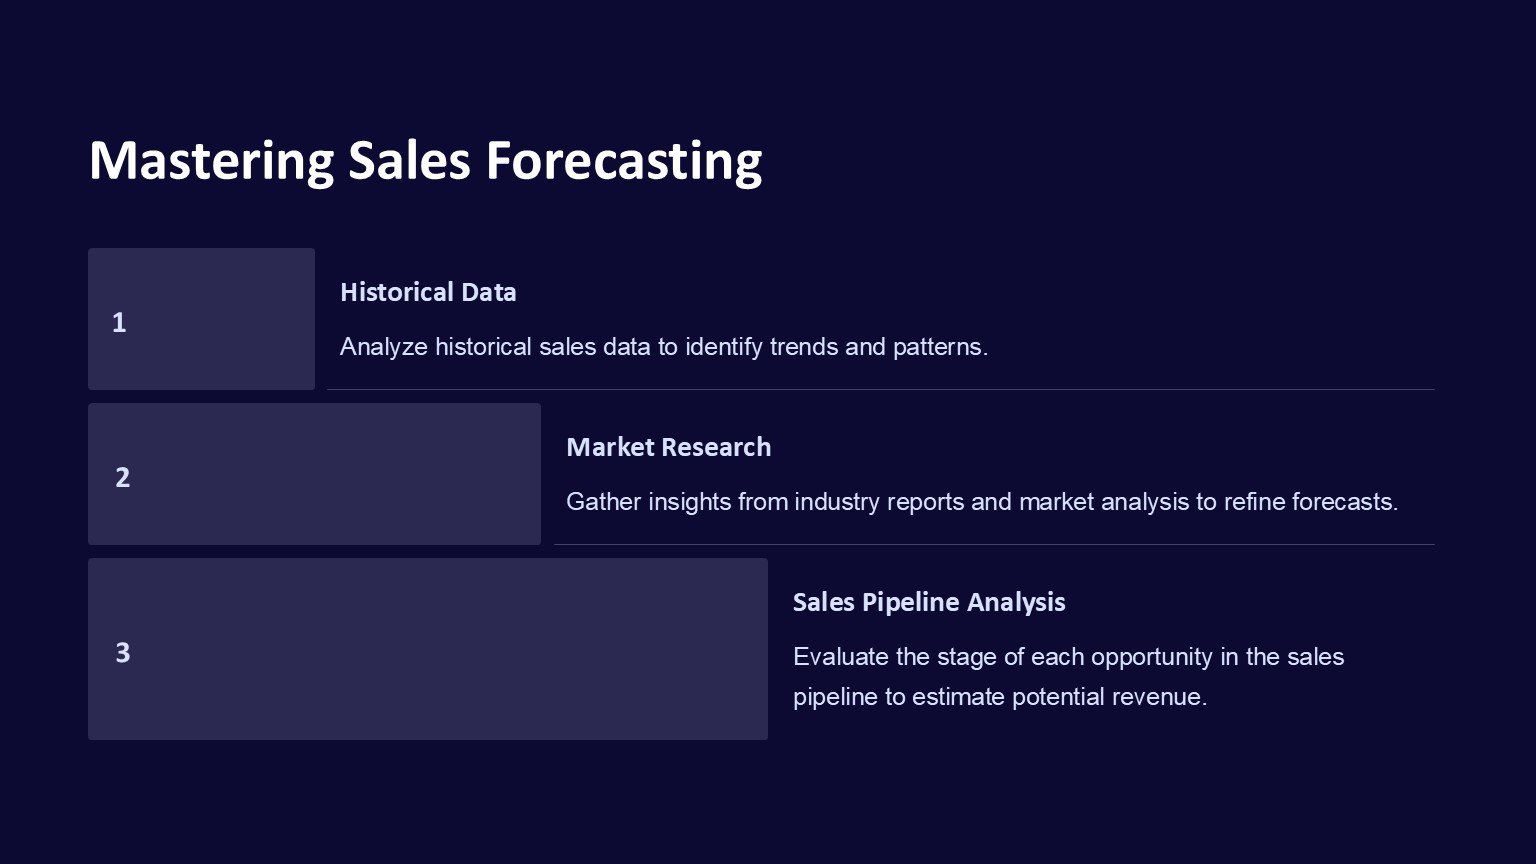
Task: Click the "Historical Data" heading
Action: click(428, 292)
